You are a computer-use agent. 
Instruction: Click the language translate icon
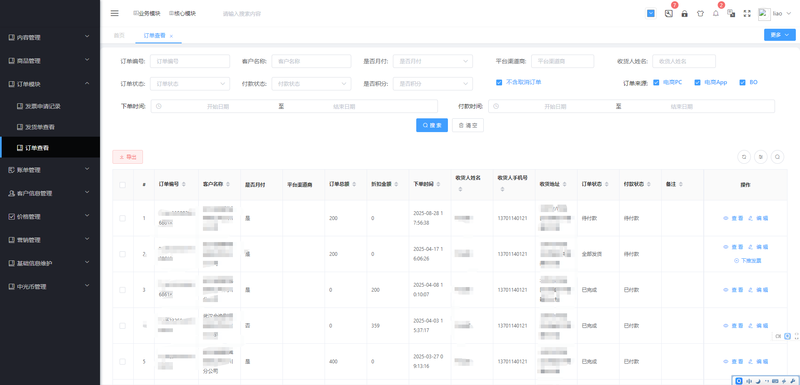coord(731,14)
